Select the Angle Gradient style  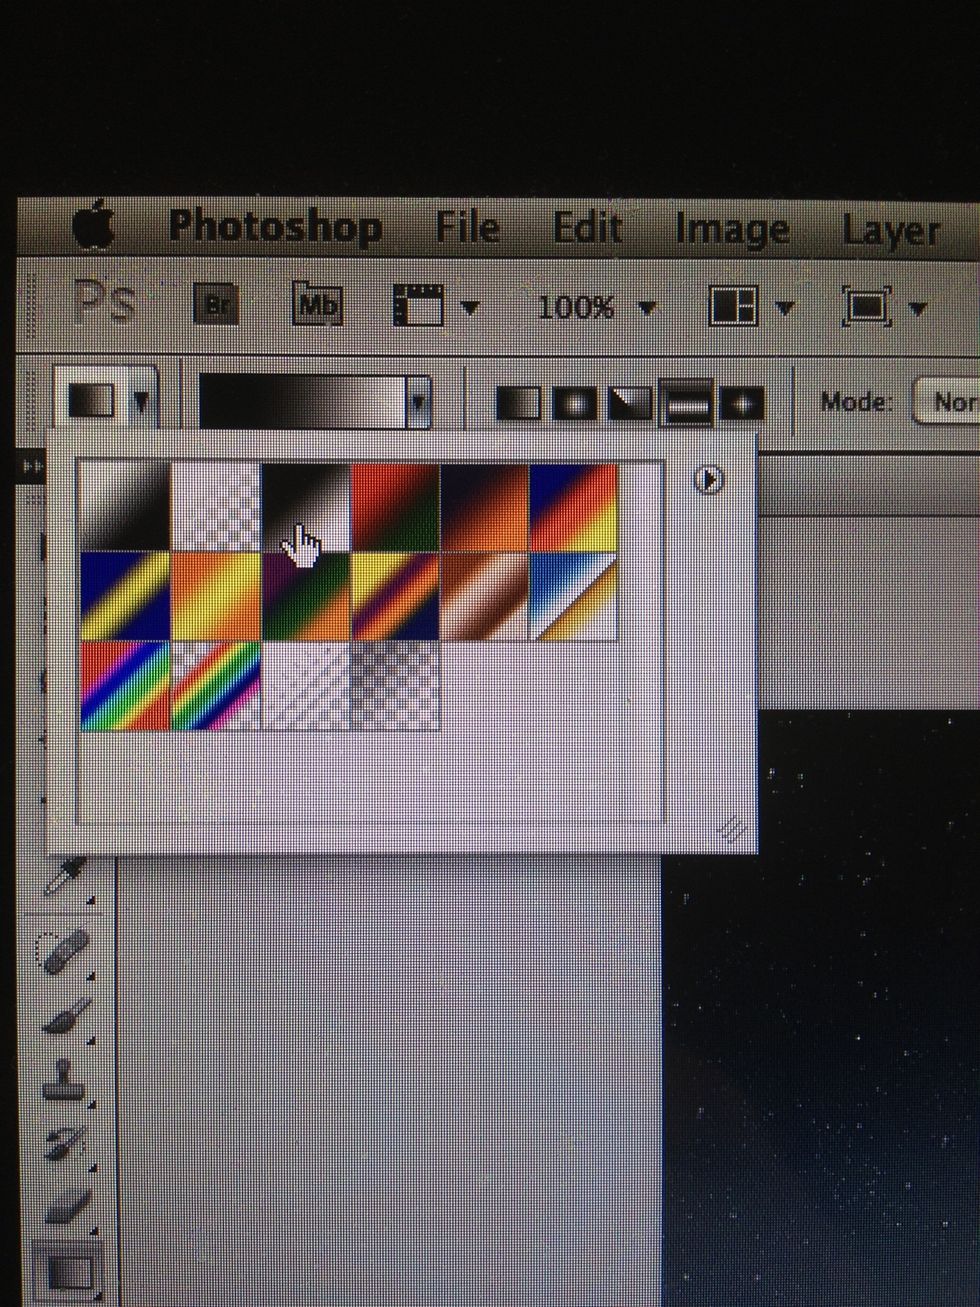(x=630, y=404)
